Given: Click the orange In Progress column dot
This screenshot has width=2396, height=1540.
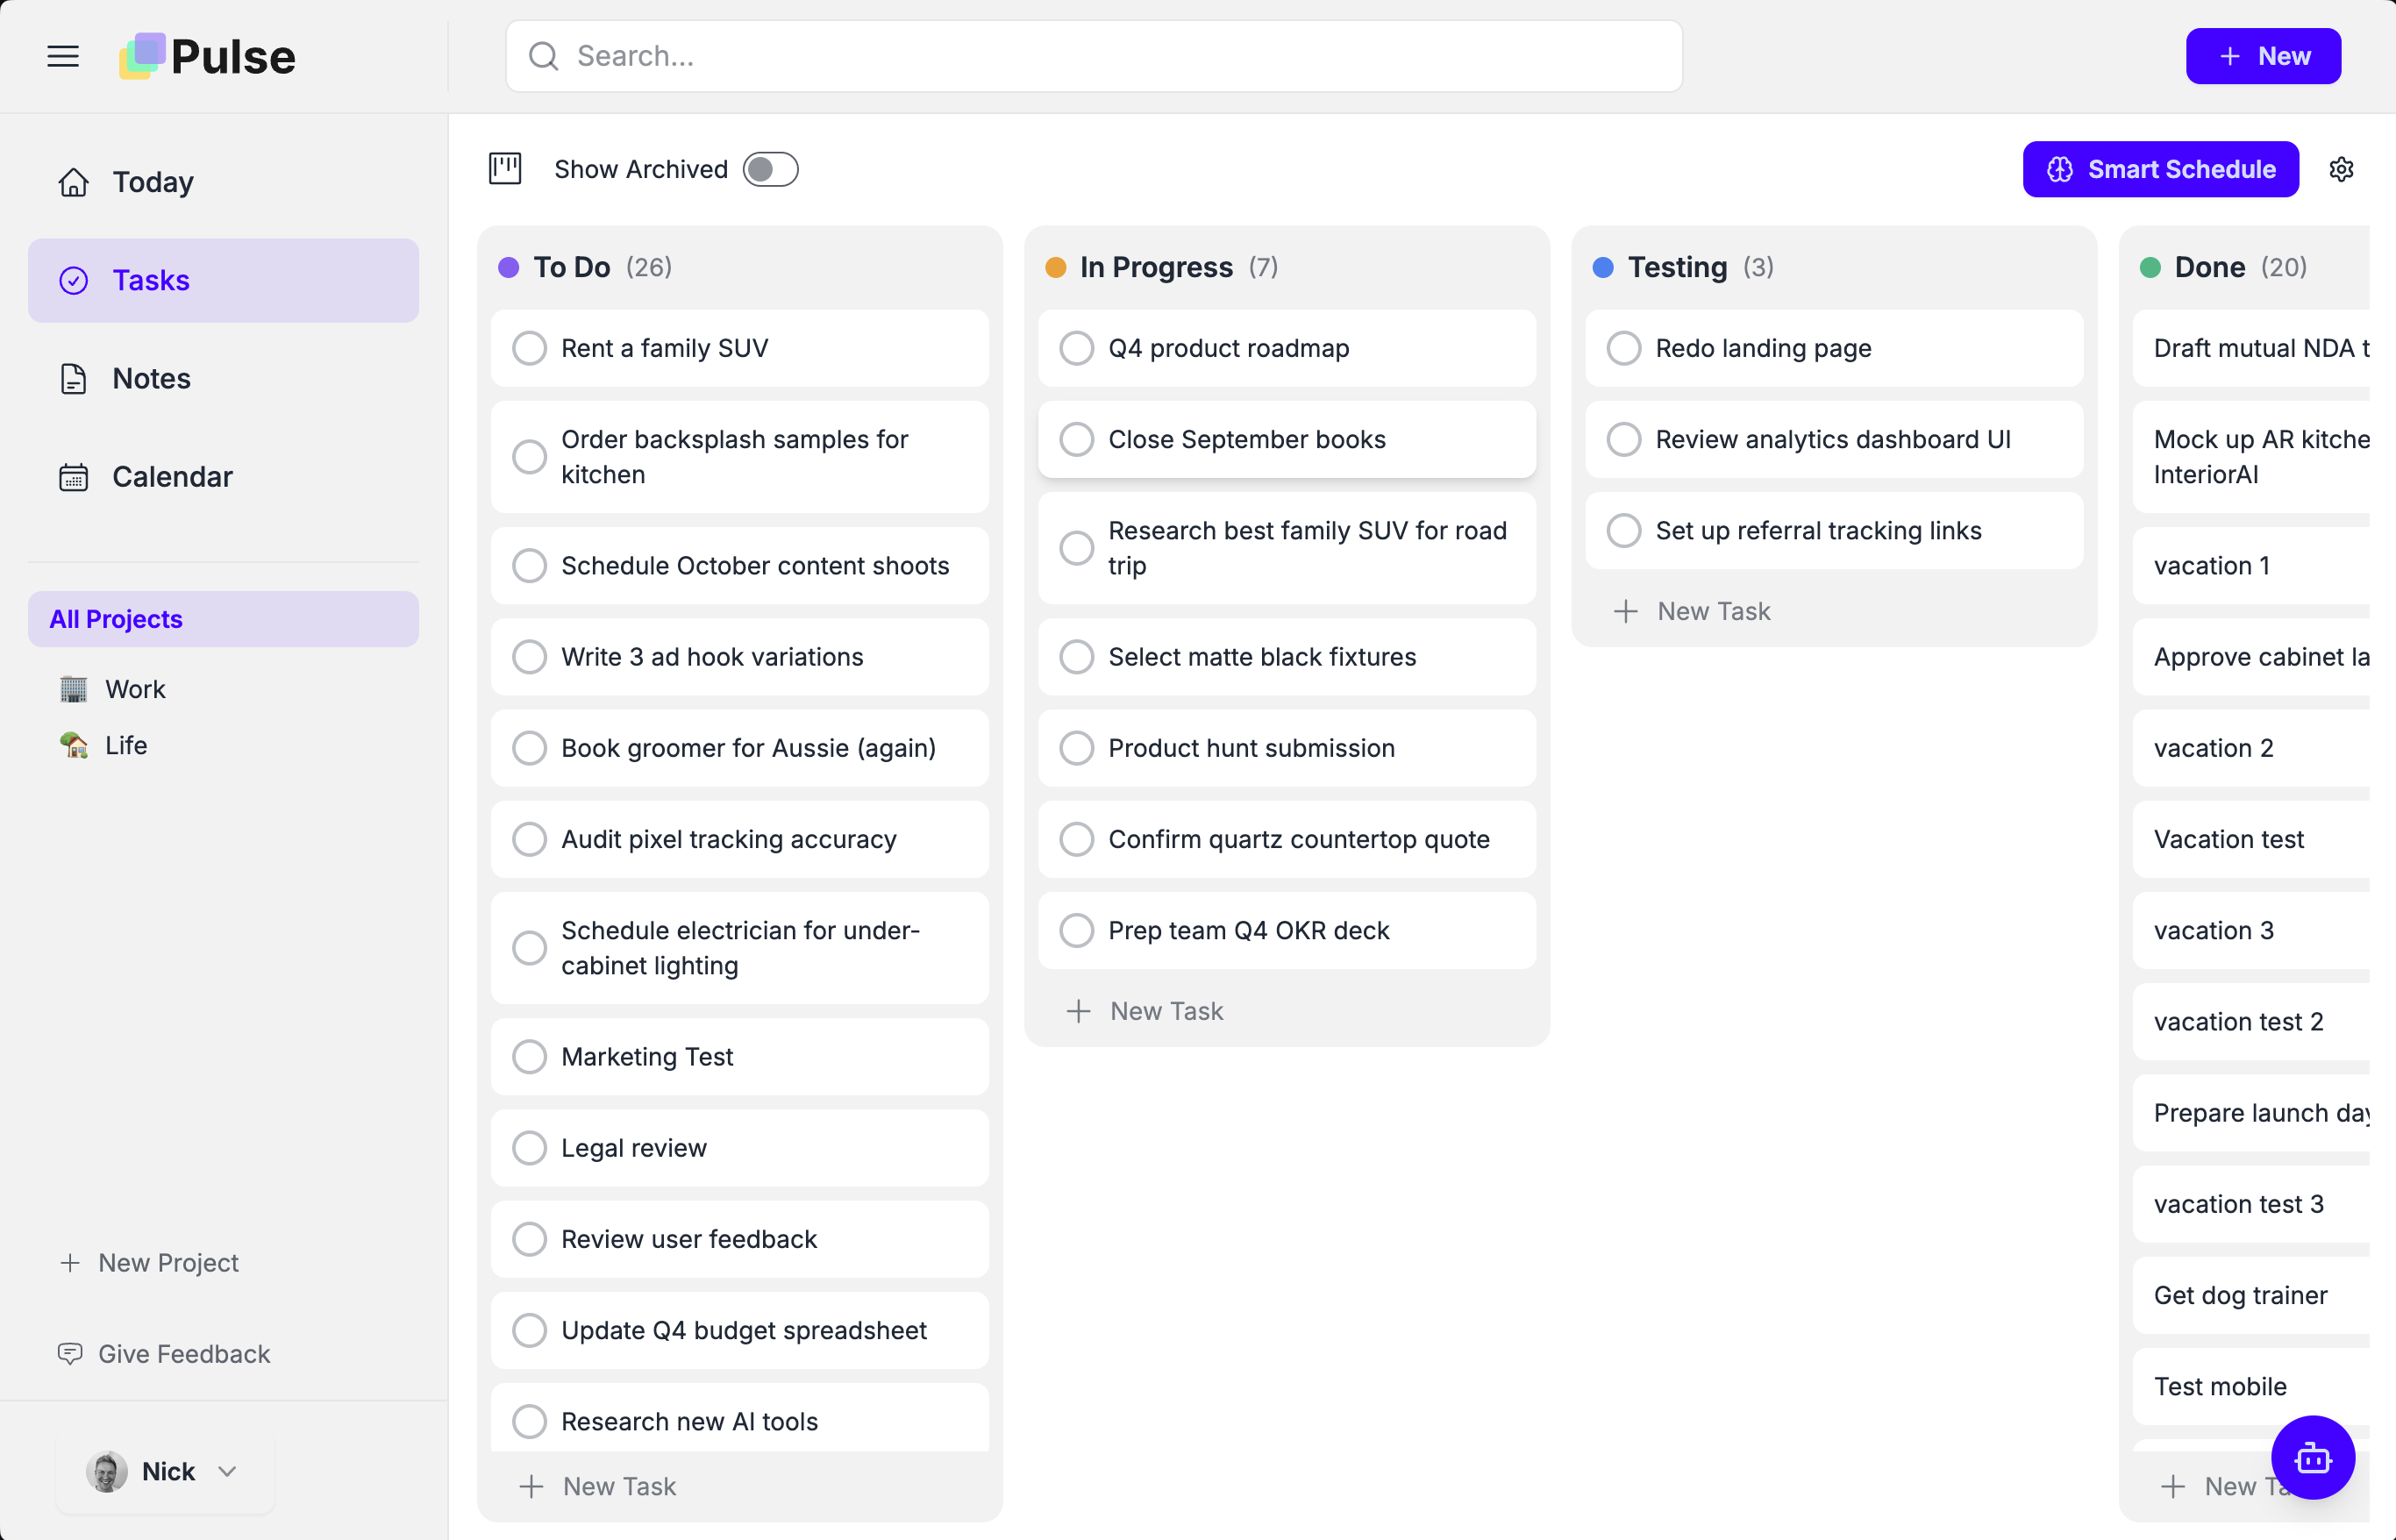Looking at the screenshot, I should [x=1055, y=267].
